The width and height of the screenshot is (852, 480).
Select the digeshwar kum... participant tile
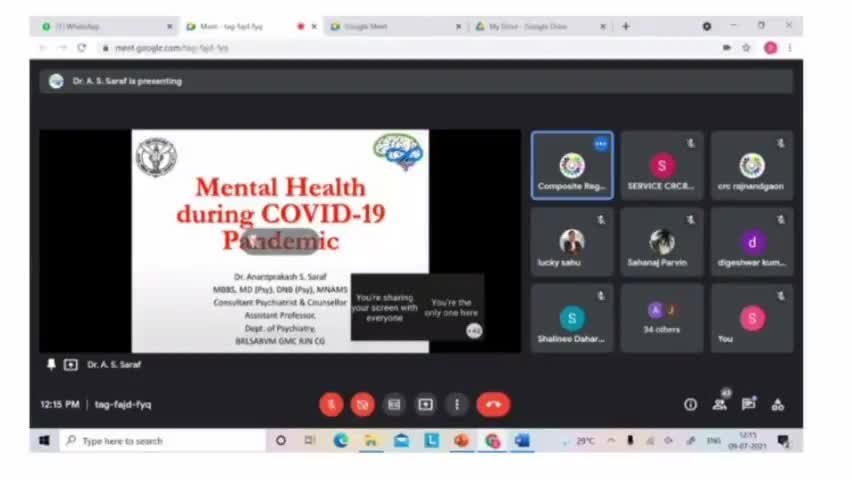(x=752, y=242)
